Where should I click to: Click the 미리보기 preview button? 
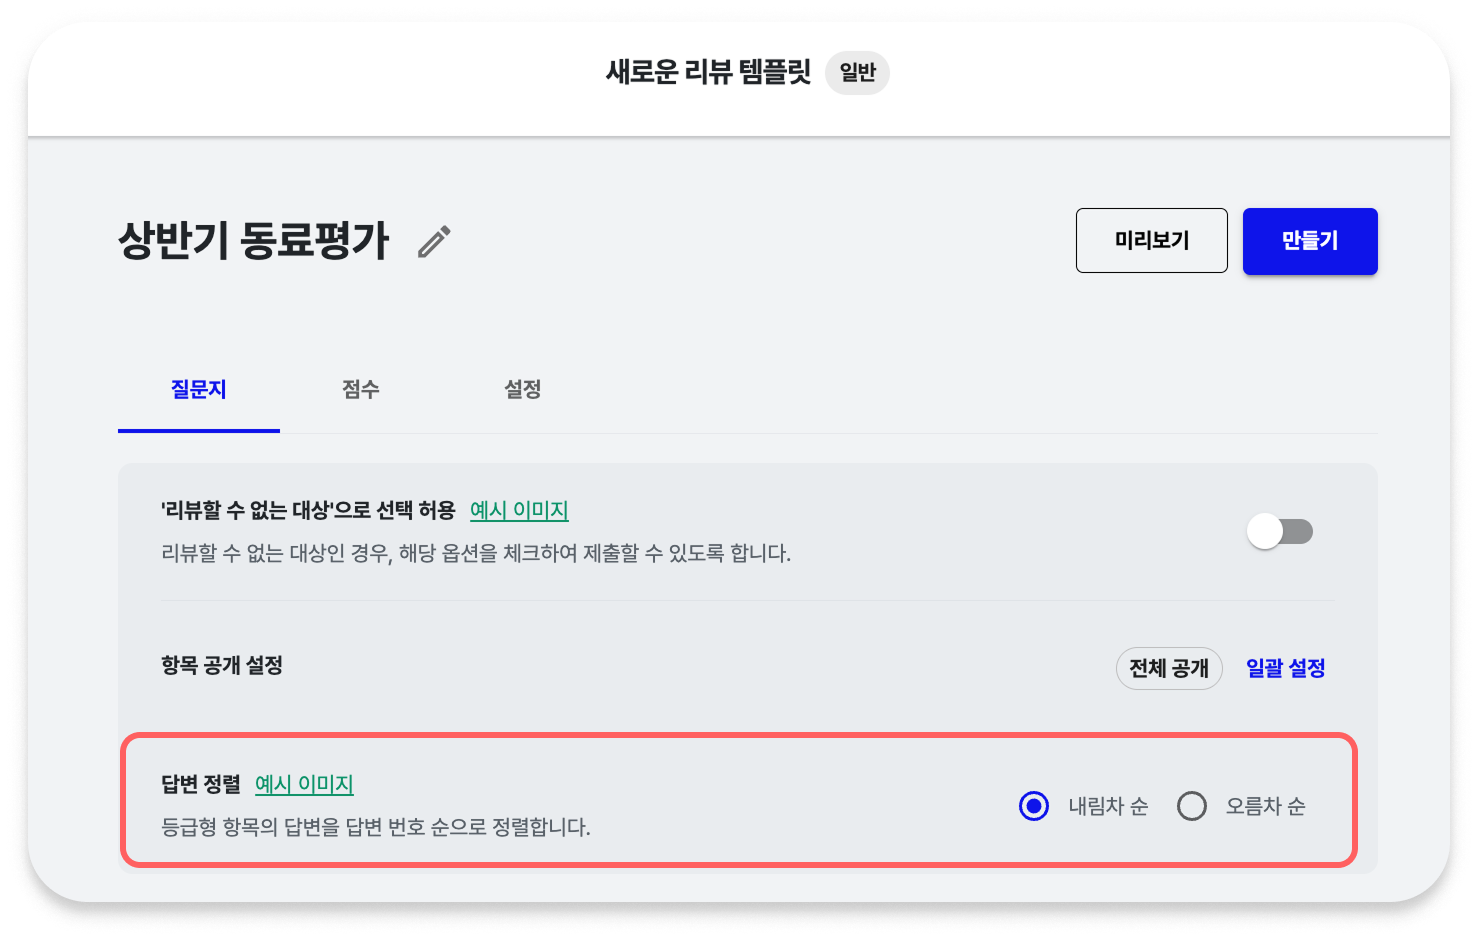pyautogui.click(x=1151, y=240)
